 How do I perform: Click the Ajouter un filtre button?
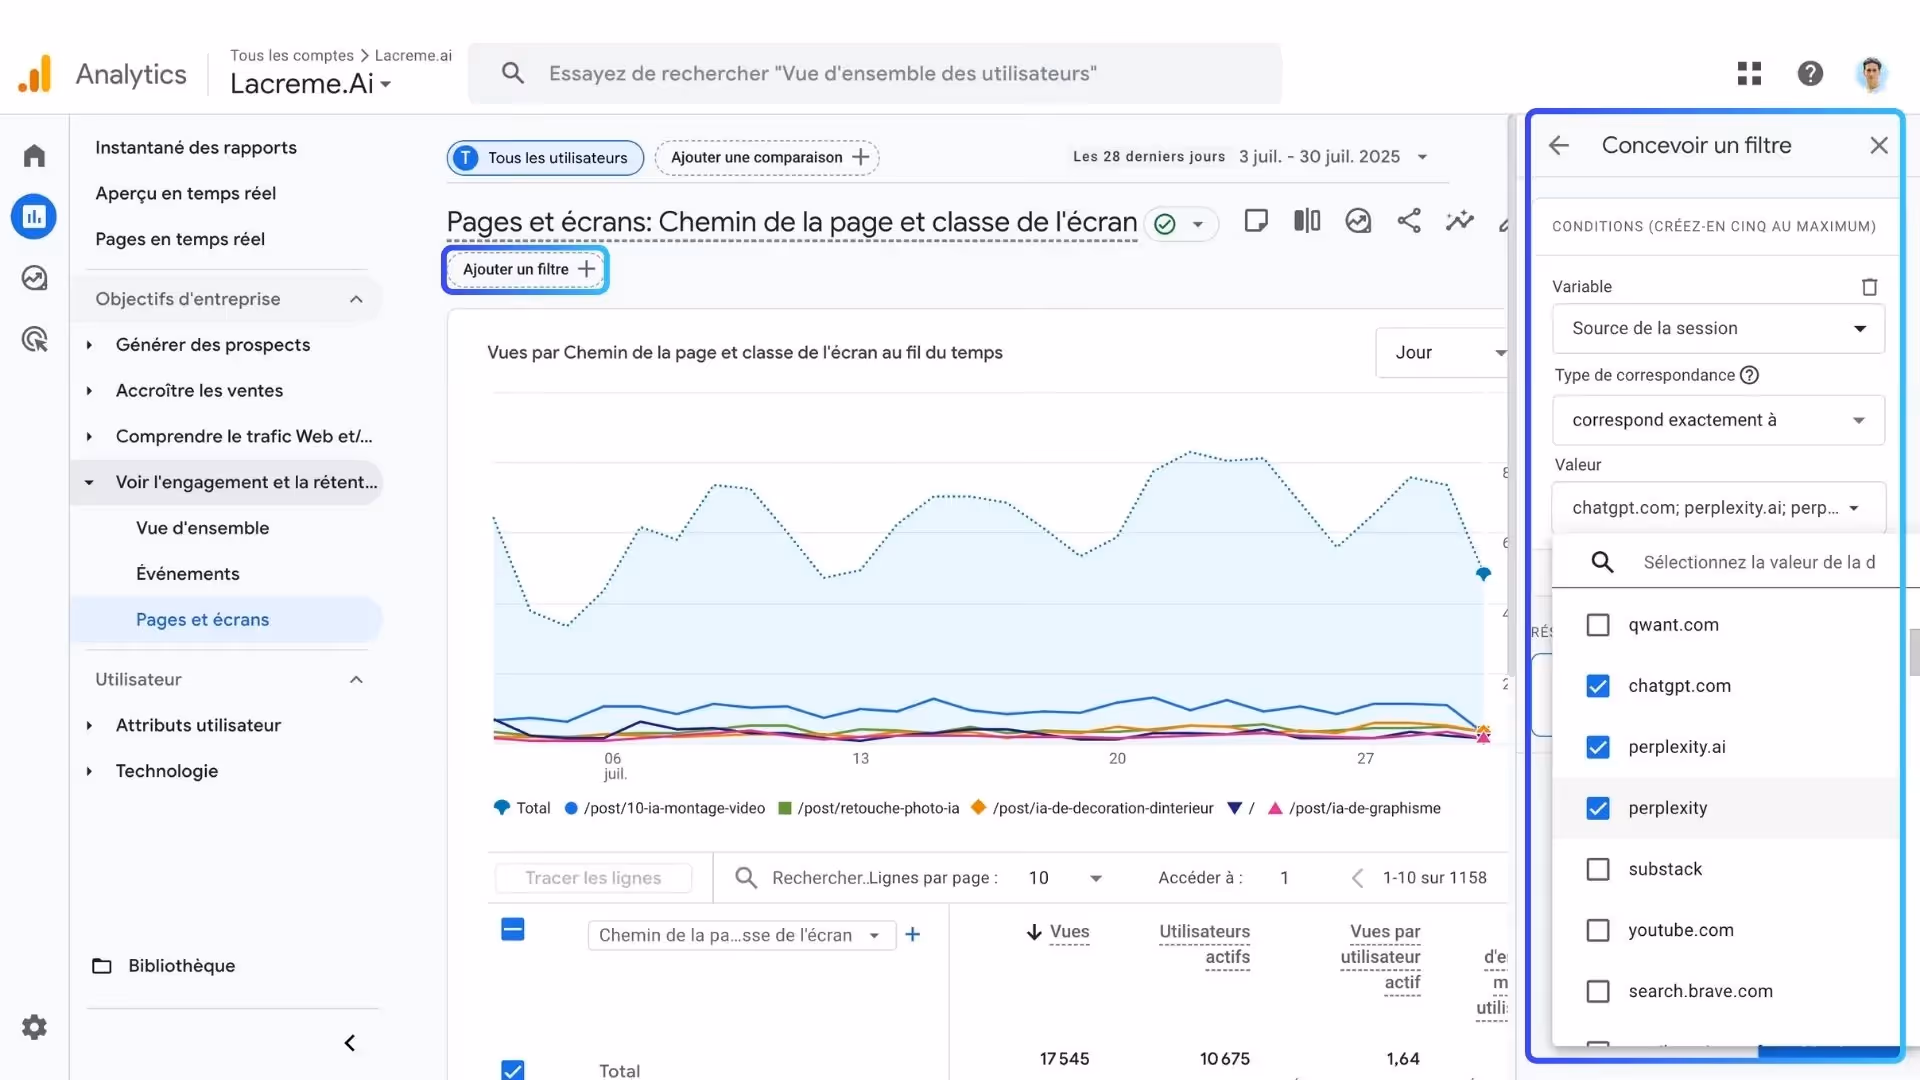[526, 269]
